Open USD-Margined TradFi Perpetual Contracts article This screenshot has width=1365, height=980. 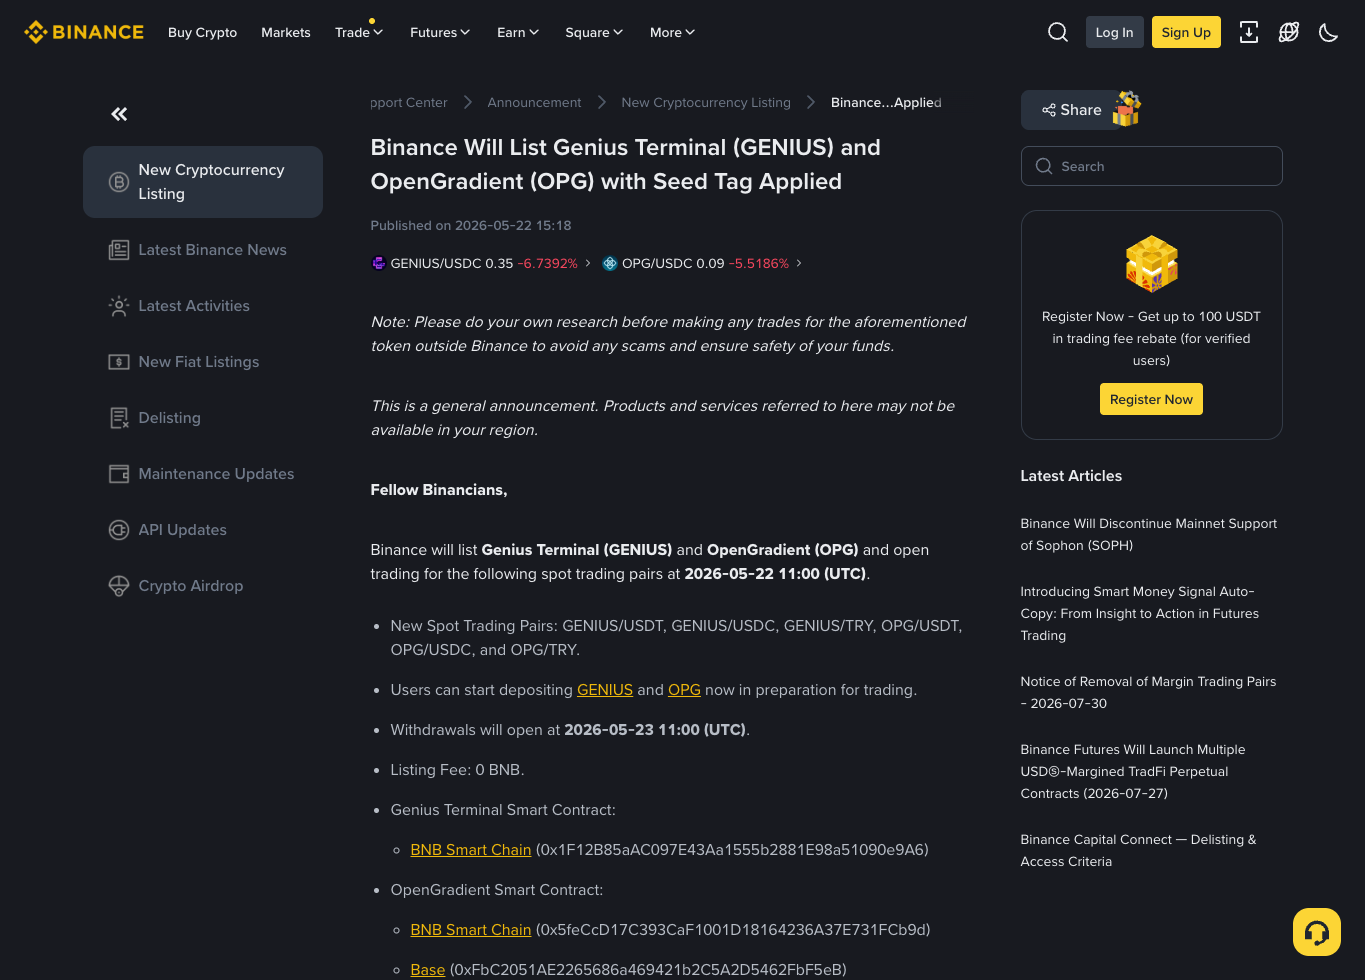[1133, 772]
